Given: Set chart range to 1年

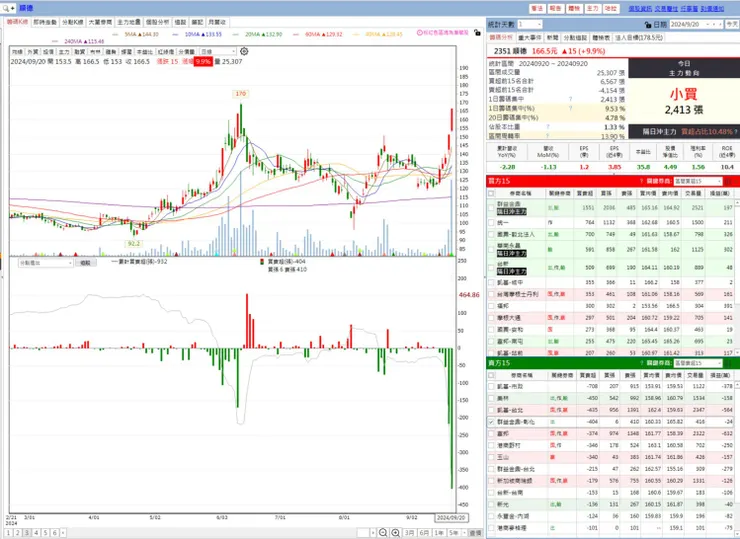Looking at the screenshot, I should (438, 532).
